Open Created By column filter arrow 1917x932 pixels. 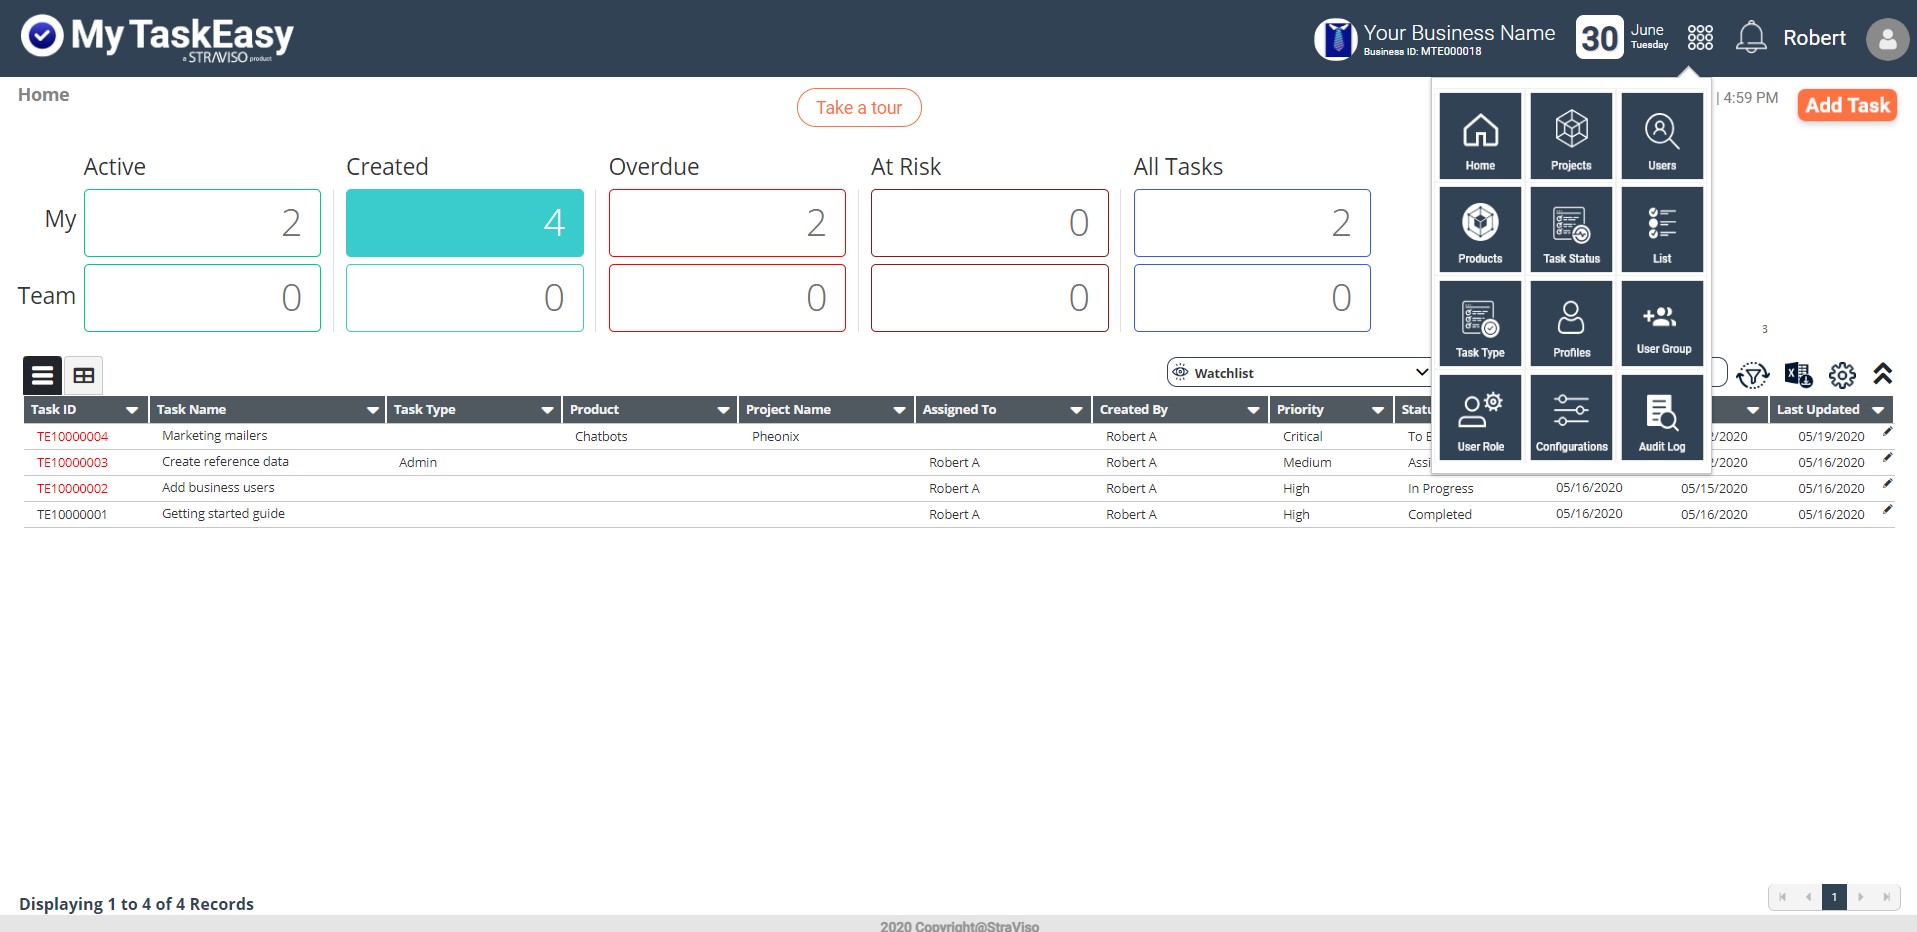(1253, 410)
